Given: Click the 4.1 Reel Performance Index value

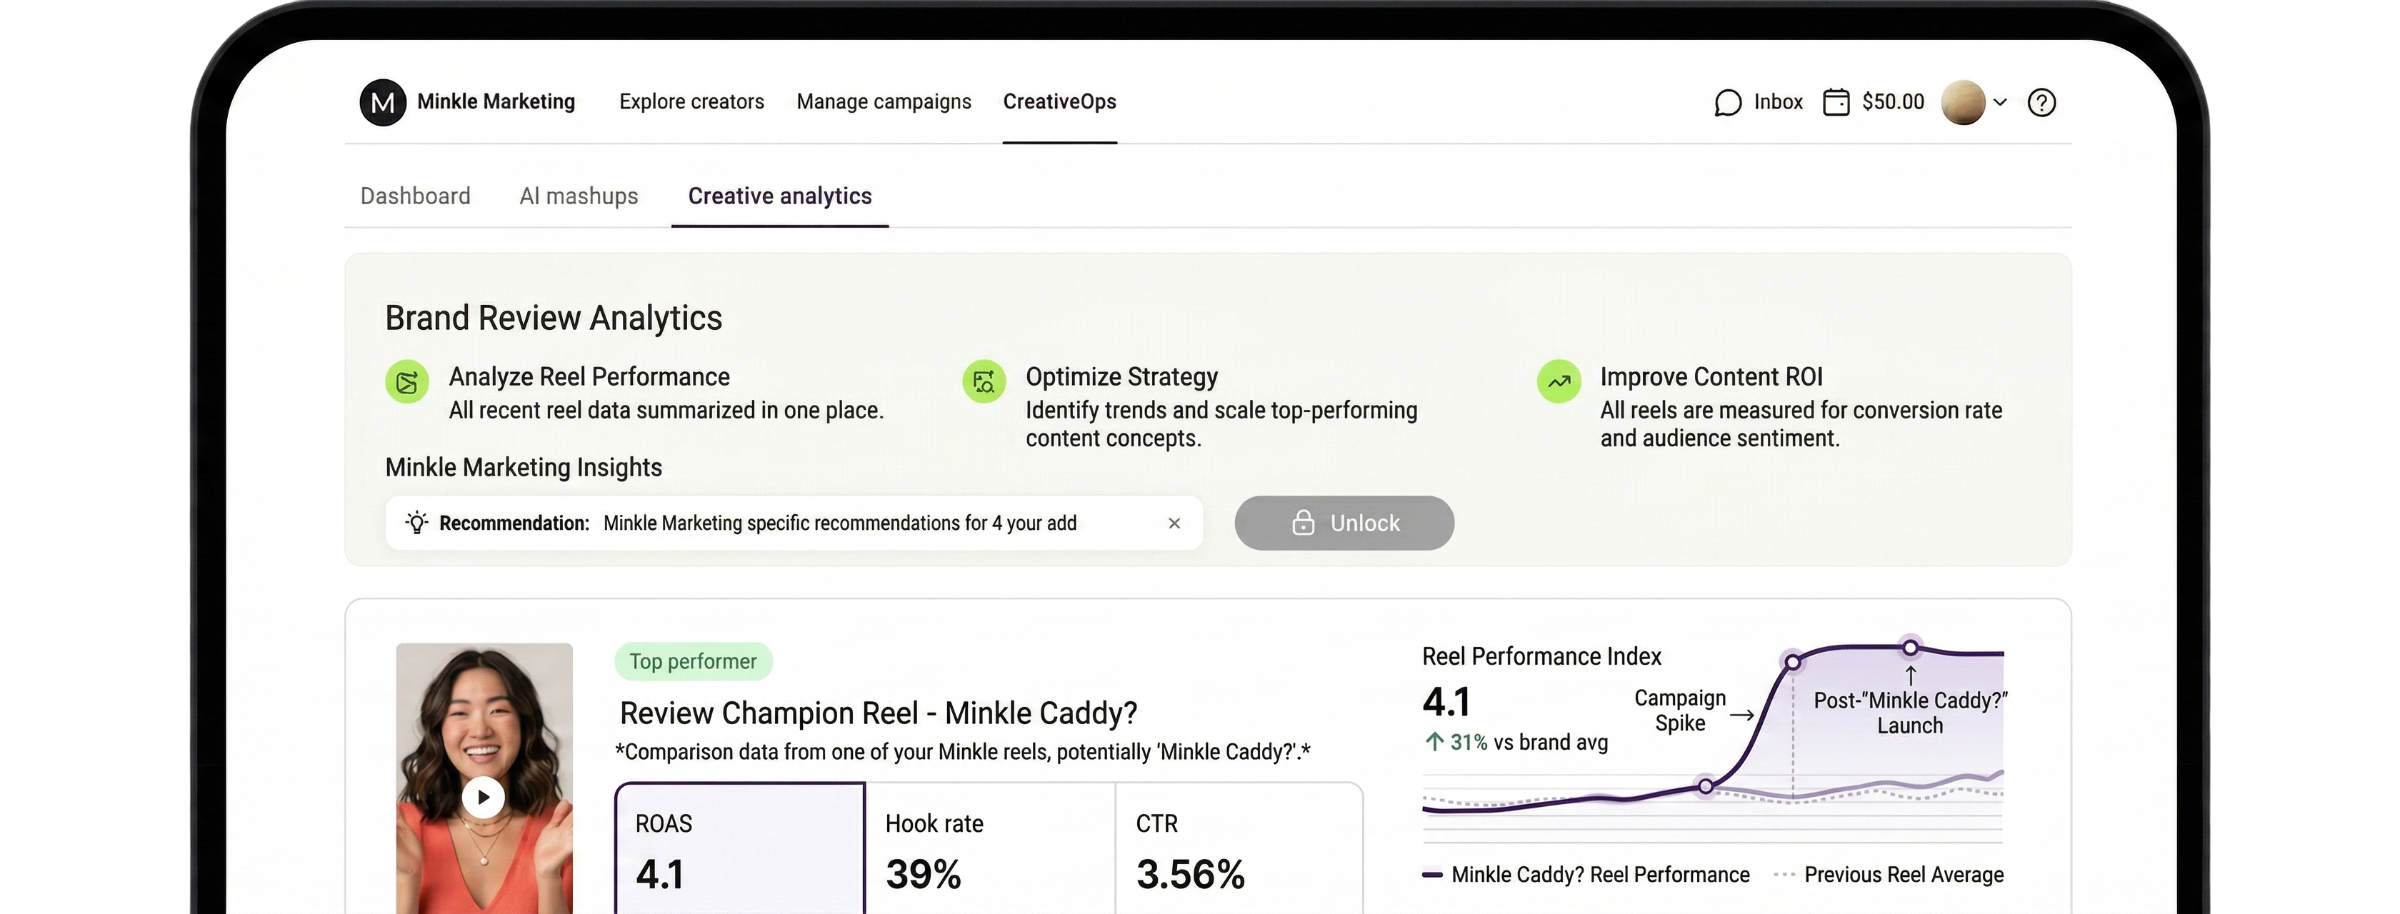Looking at the screenshot, I should pyautogui.click(x=1446, y=702).
